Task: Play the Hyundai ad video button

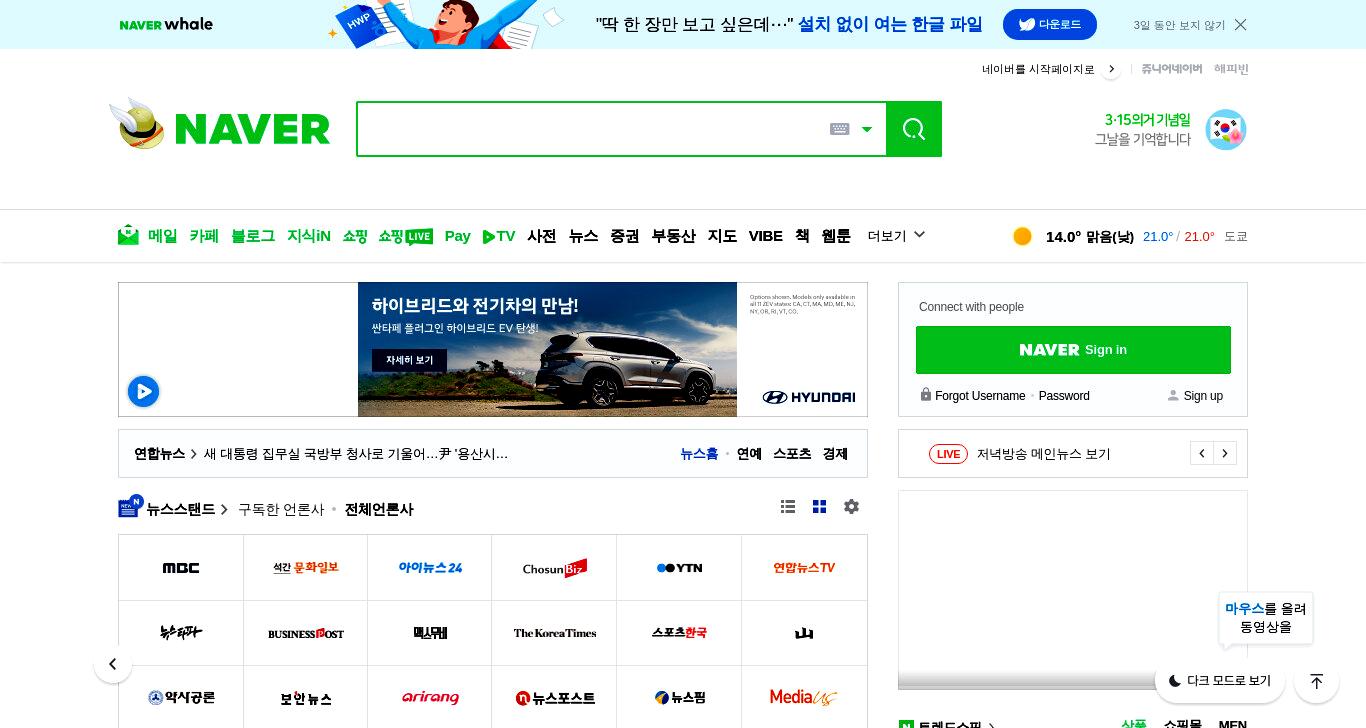Action: click(143, 391)
